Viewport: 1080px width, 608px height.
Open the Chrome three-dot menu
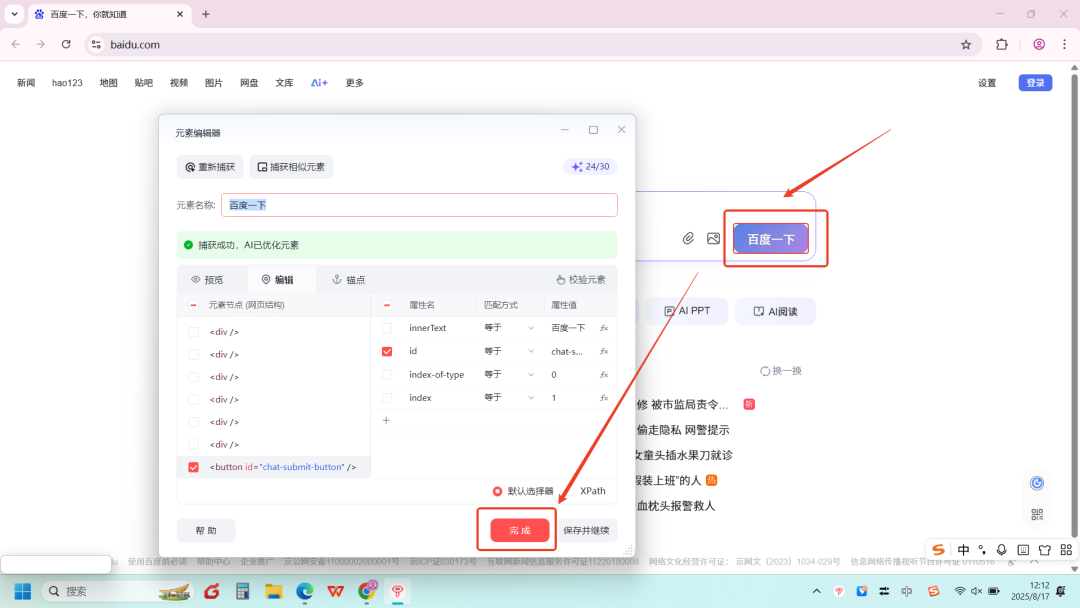click(1065, 45)
